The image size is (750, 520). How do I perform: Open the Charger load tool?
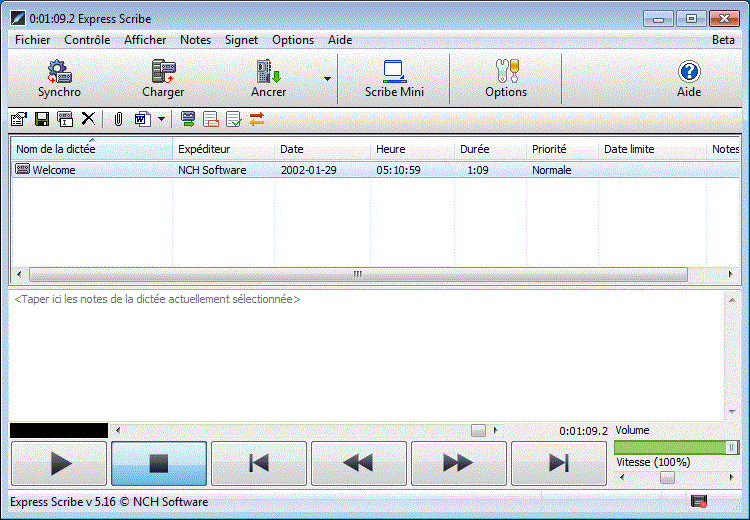(x=163, y=79)
